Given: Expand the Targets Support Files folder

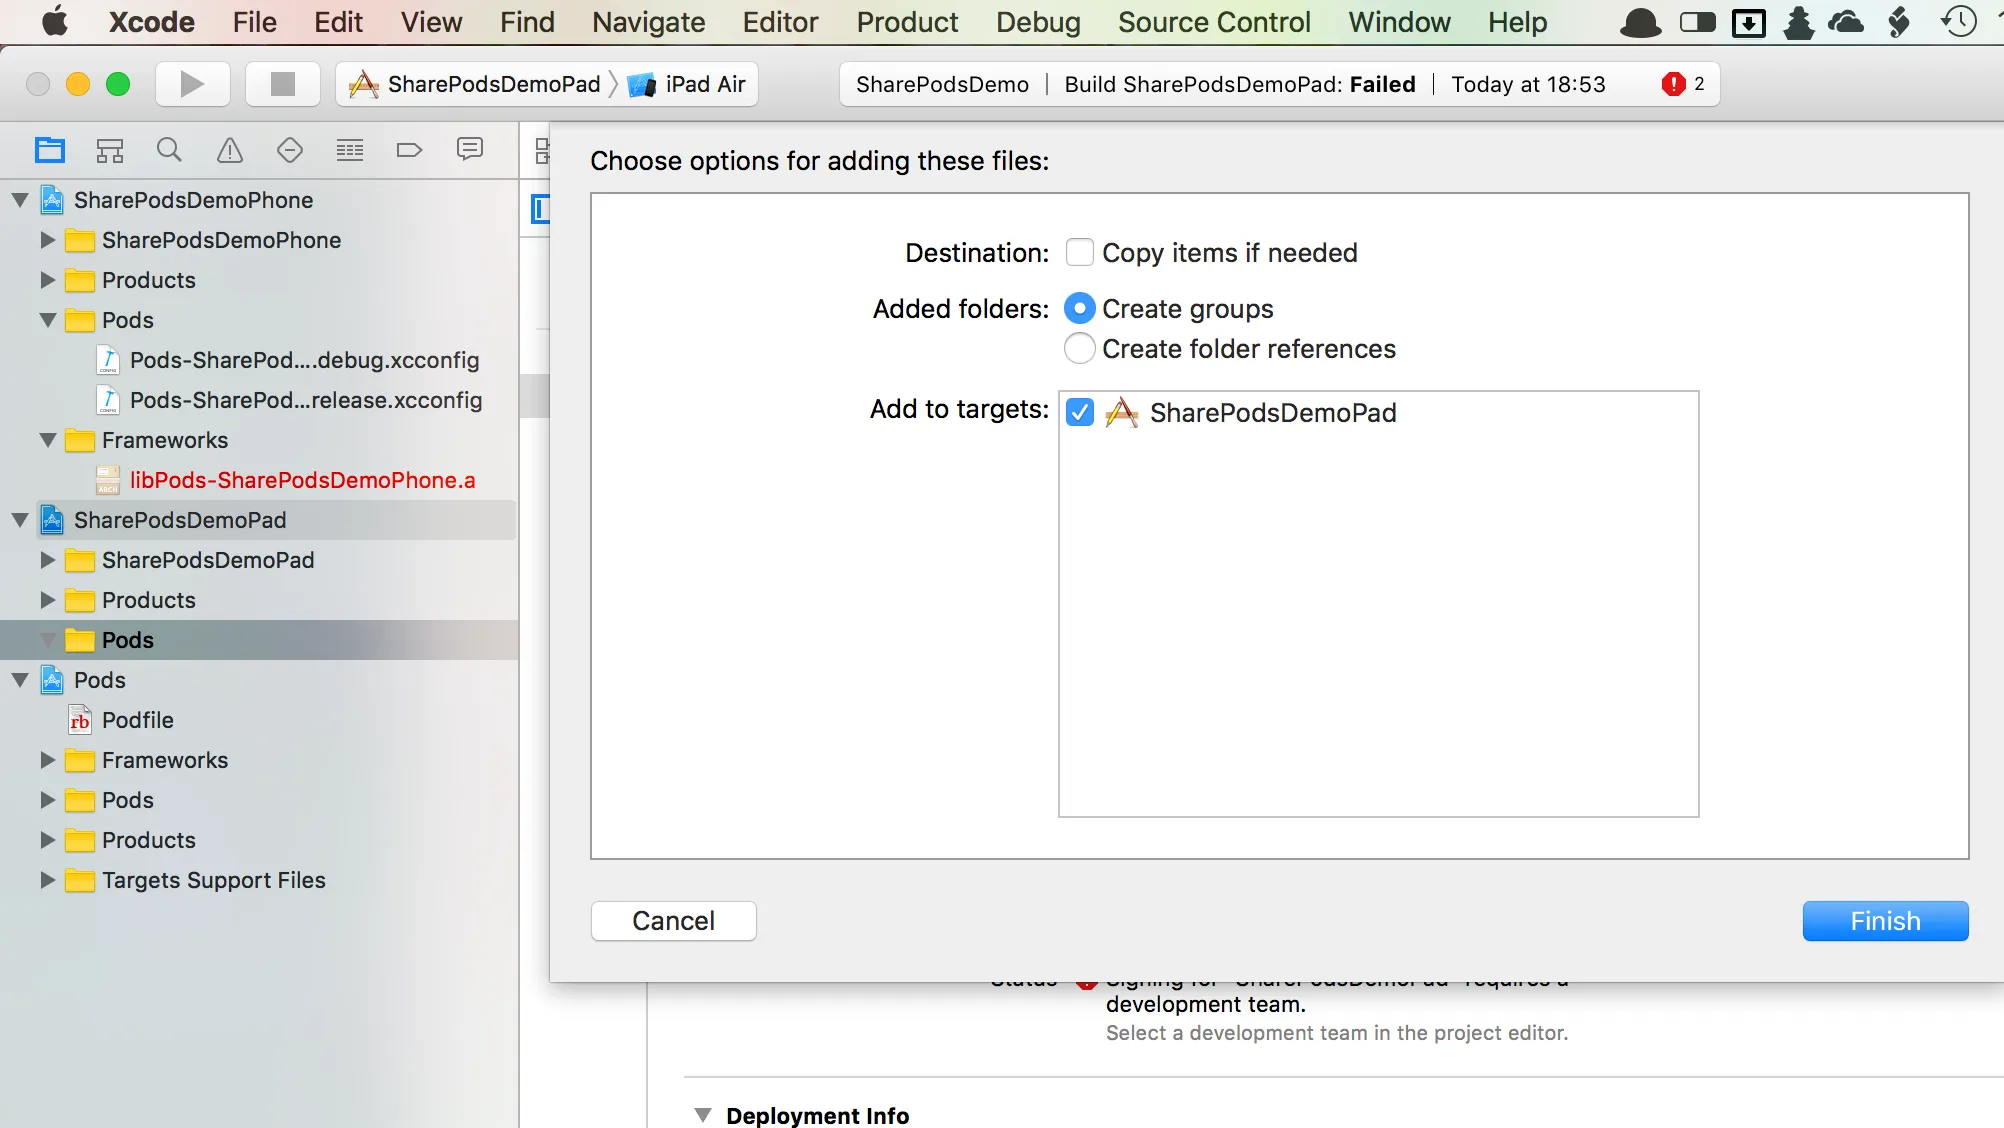Looking at the screenshot, I should [x=47, y=880].
